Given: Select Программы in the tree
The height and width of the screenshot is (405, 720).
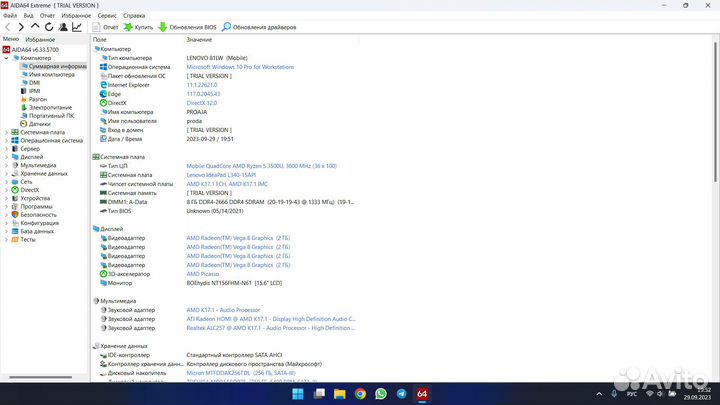Looking at the screenshot, I should [x=32, y=207].
